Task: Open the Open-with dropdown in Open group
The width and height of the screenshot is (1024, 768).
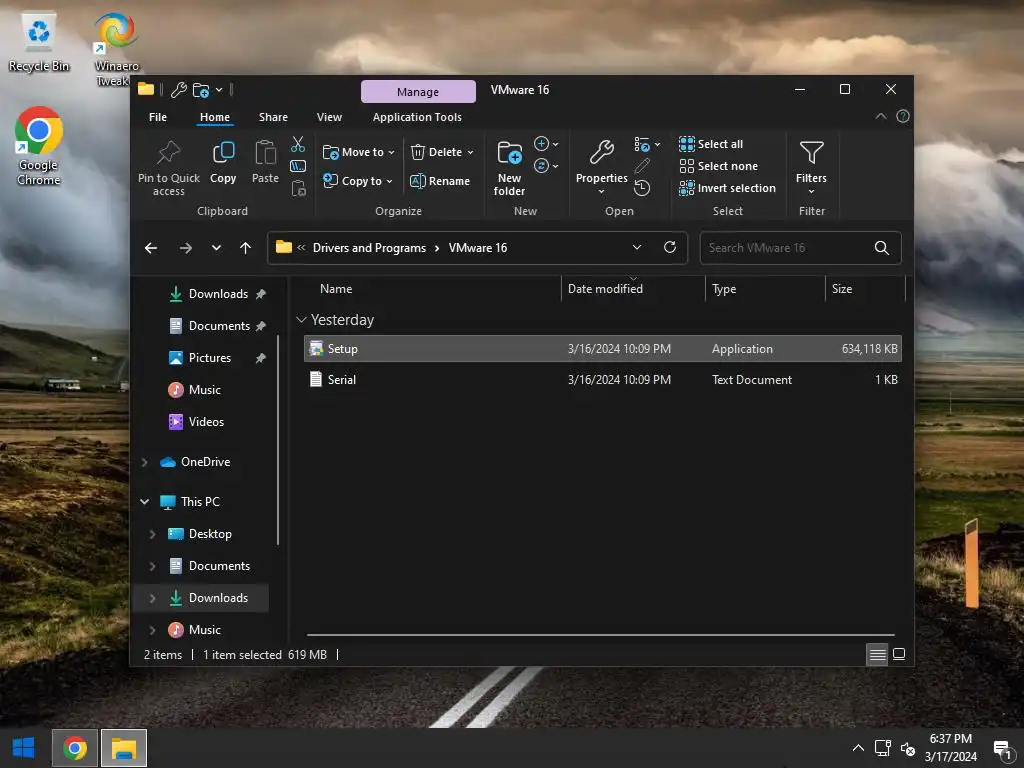Action: pyautogui.click(x=648, y=144)
